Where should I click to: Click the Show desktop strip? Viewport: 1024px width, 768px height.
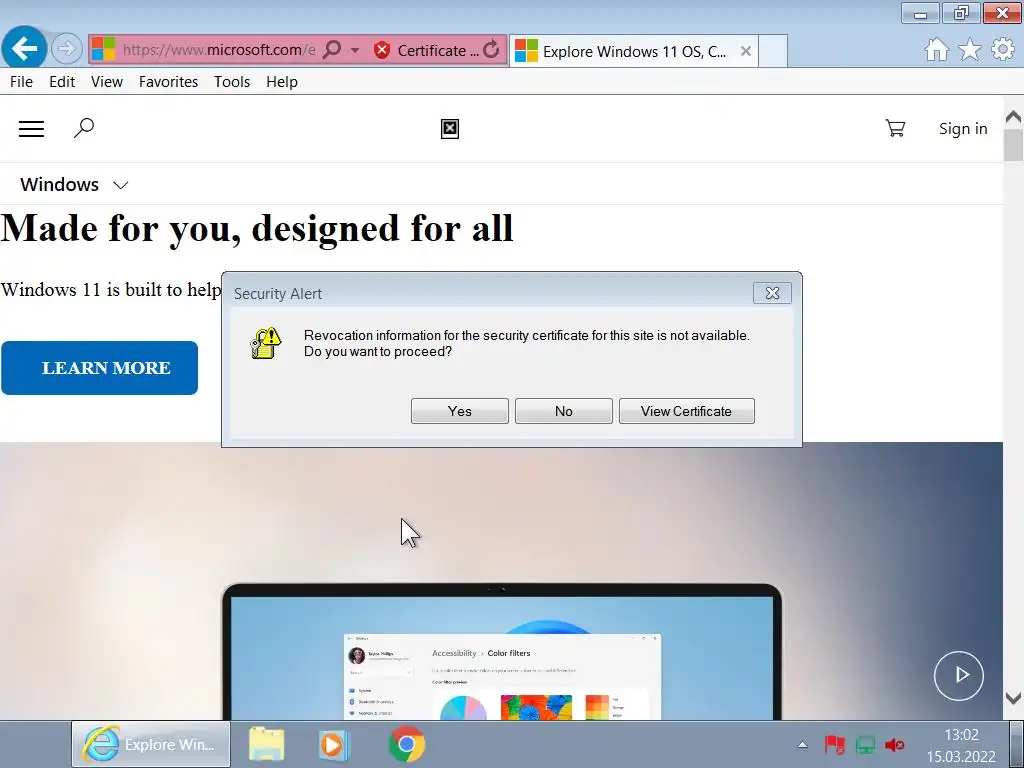1017,744
